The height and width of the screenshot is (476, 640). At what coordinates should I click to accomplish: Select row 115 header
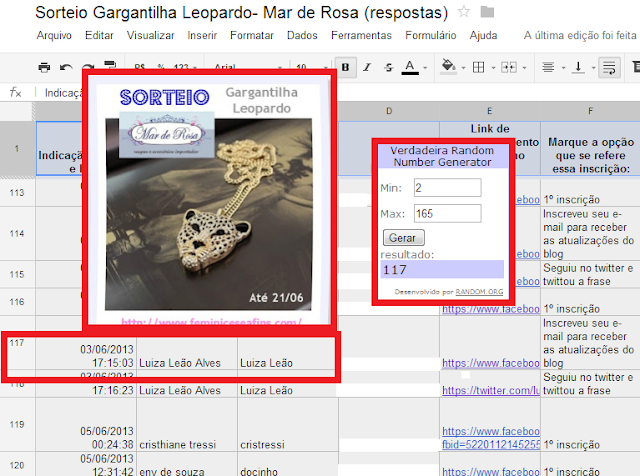17,274
